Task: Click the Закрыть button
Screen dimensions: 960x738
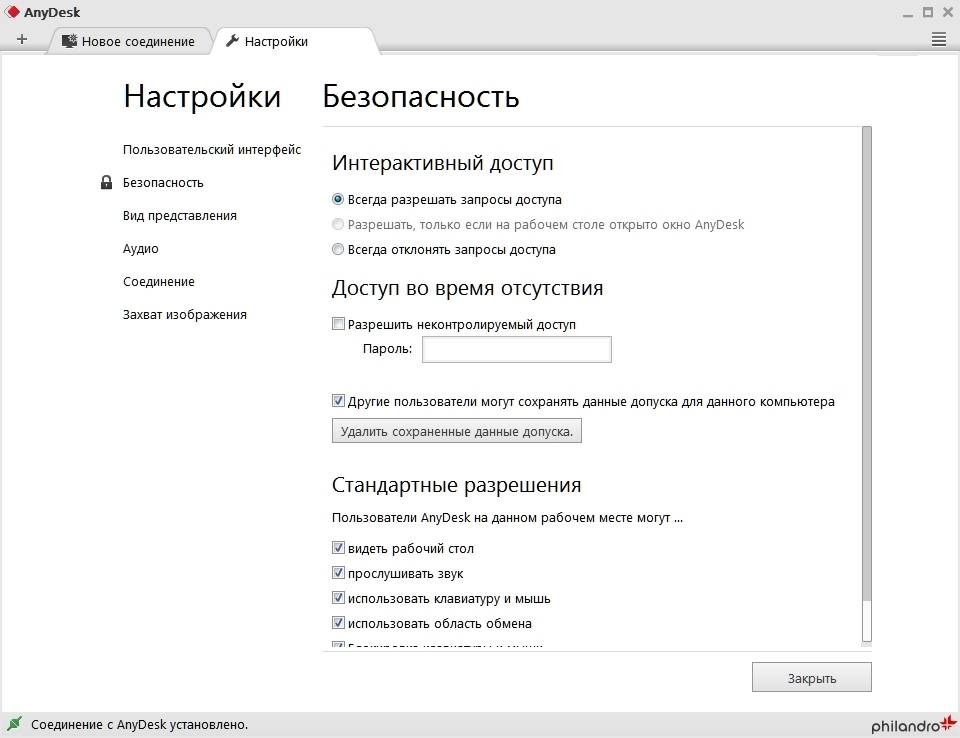Action: click(x=811, y=678)
